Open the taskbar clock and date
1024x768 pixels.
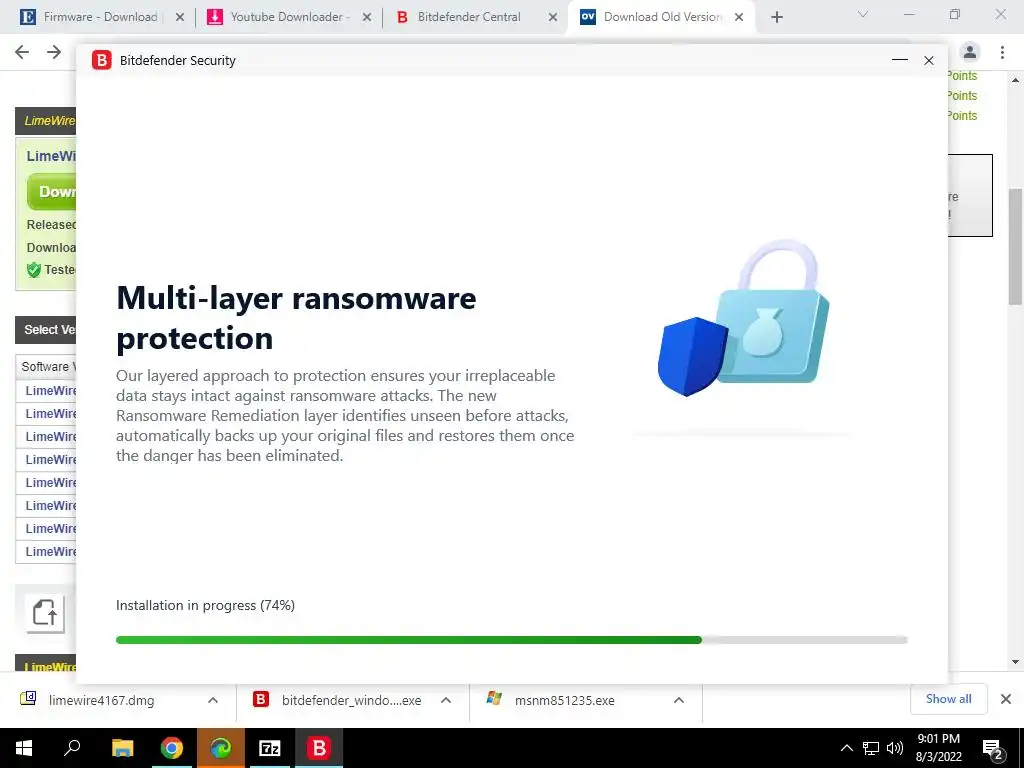tap(938, 748)
